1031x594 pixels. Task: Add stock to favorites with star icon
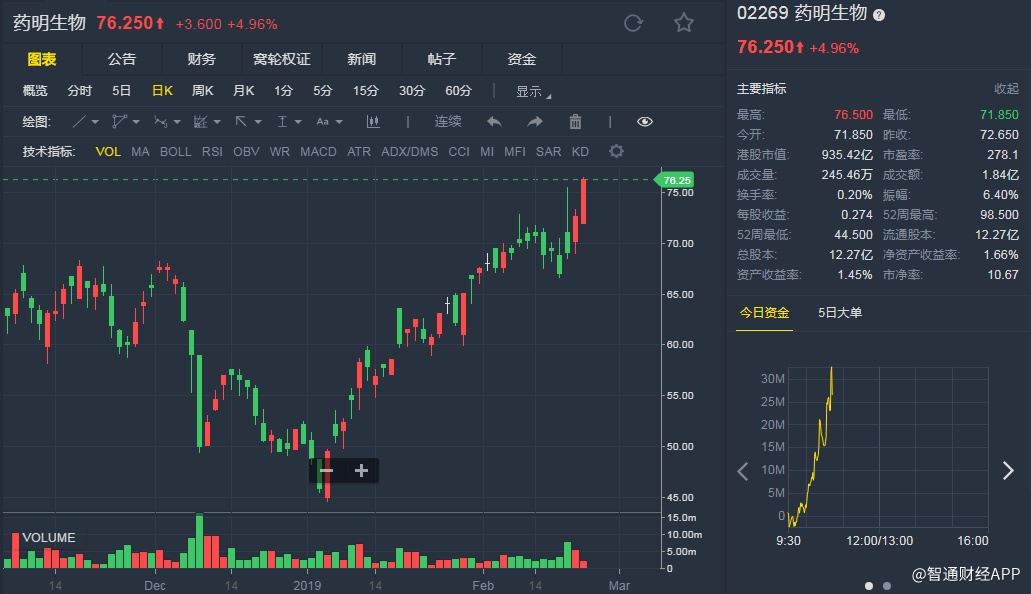click(x=684, y=23)
